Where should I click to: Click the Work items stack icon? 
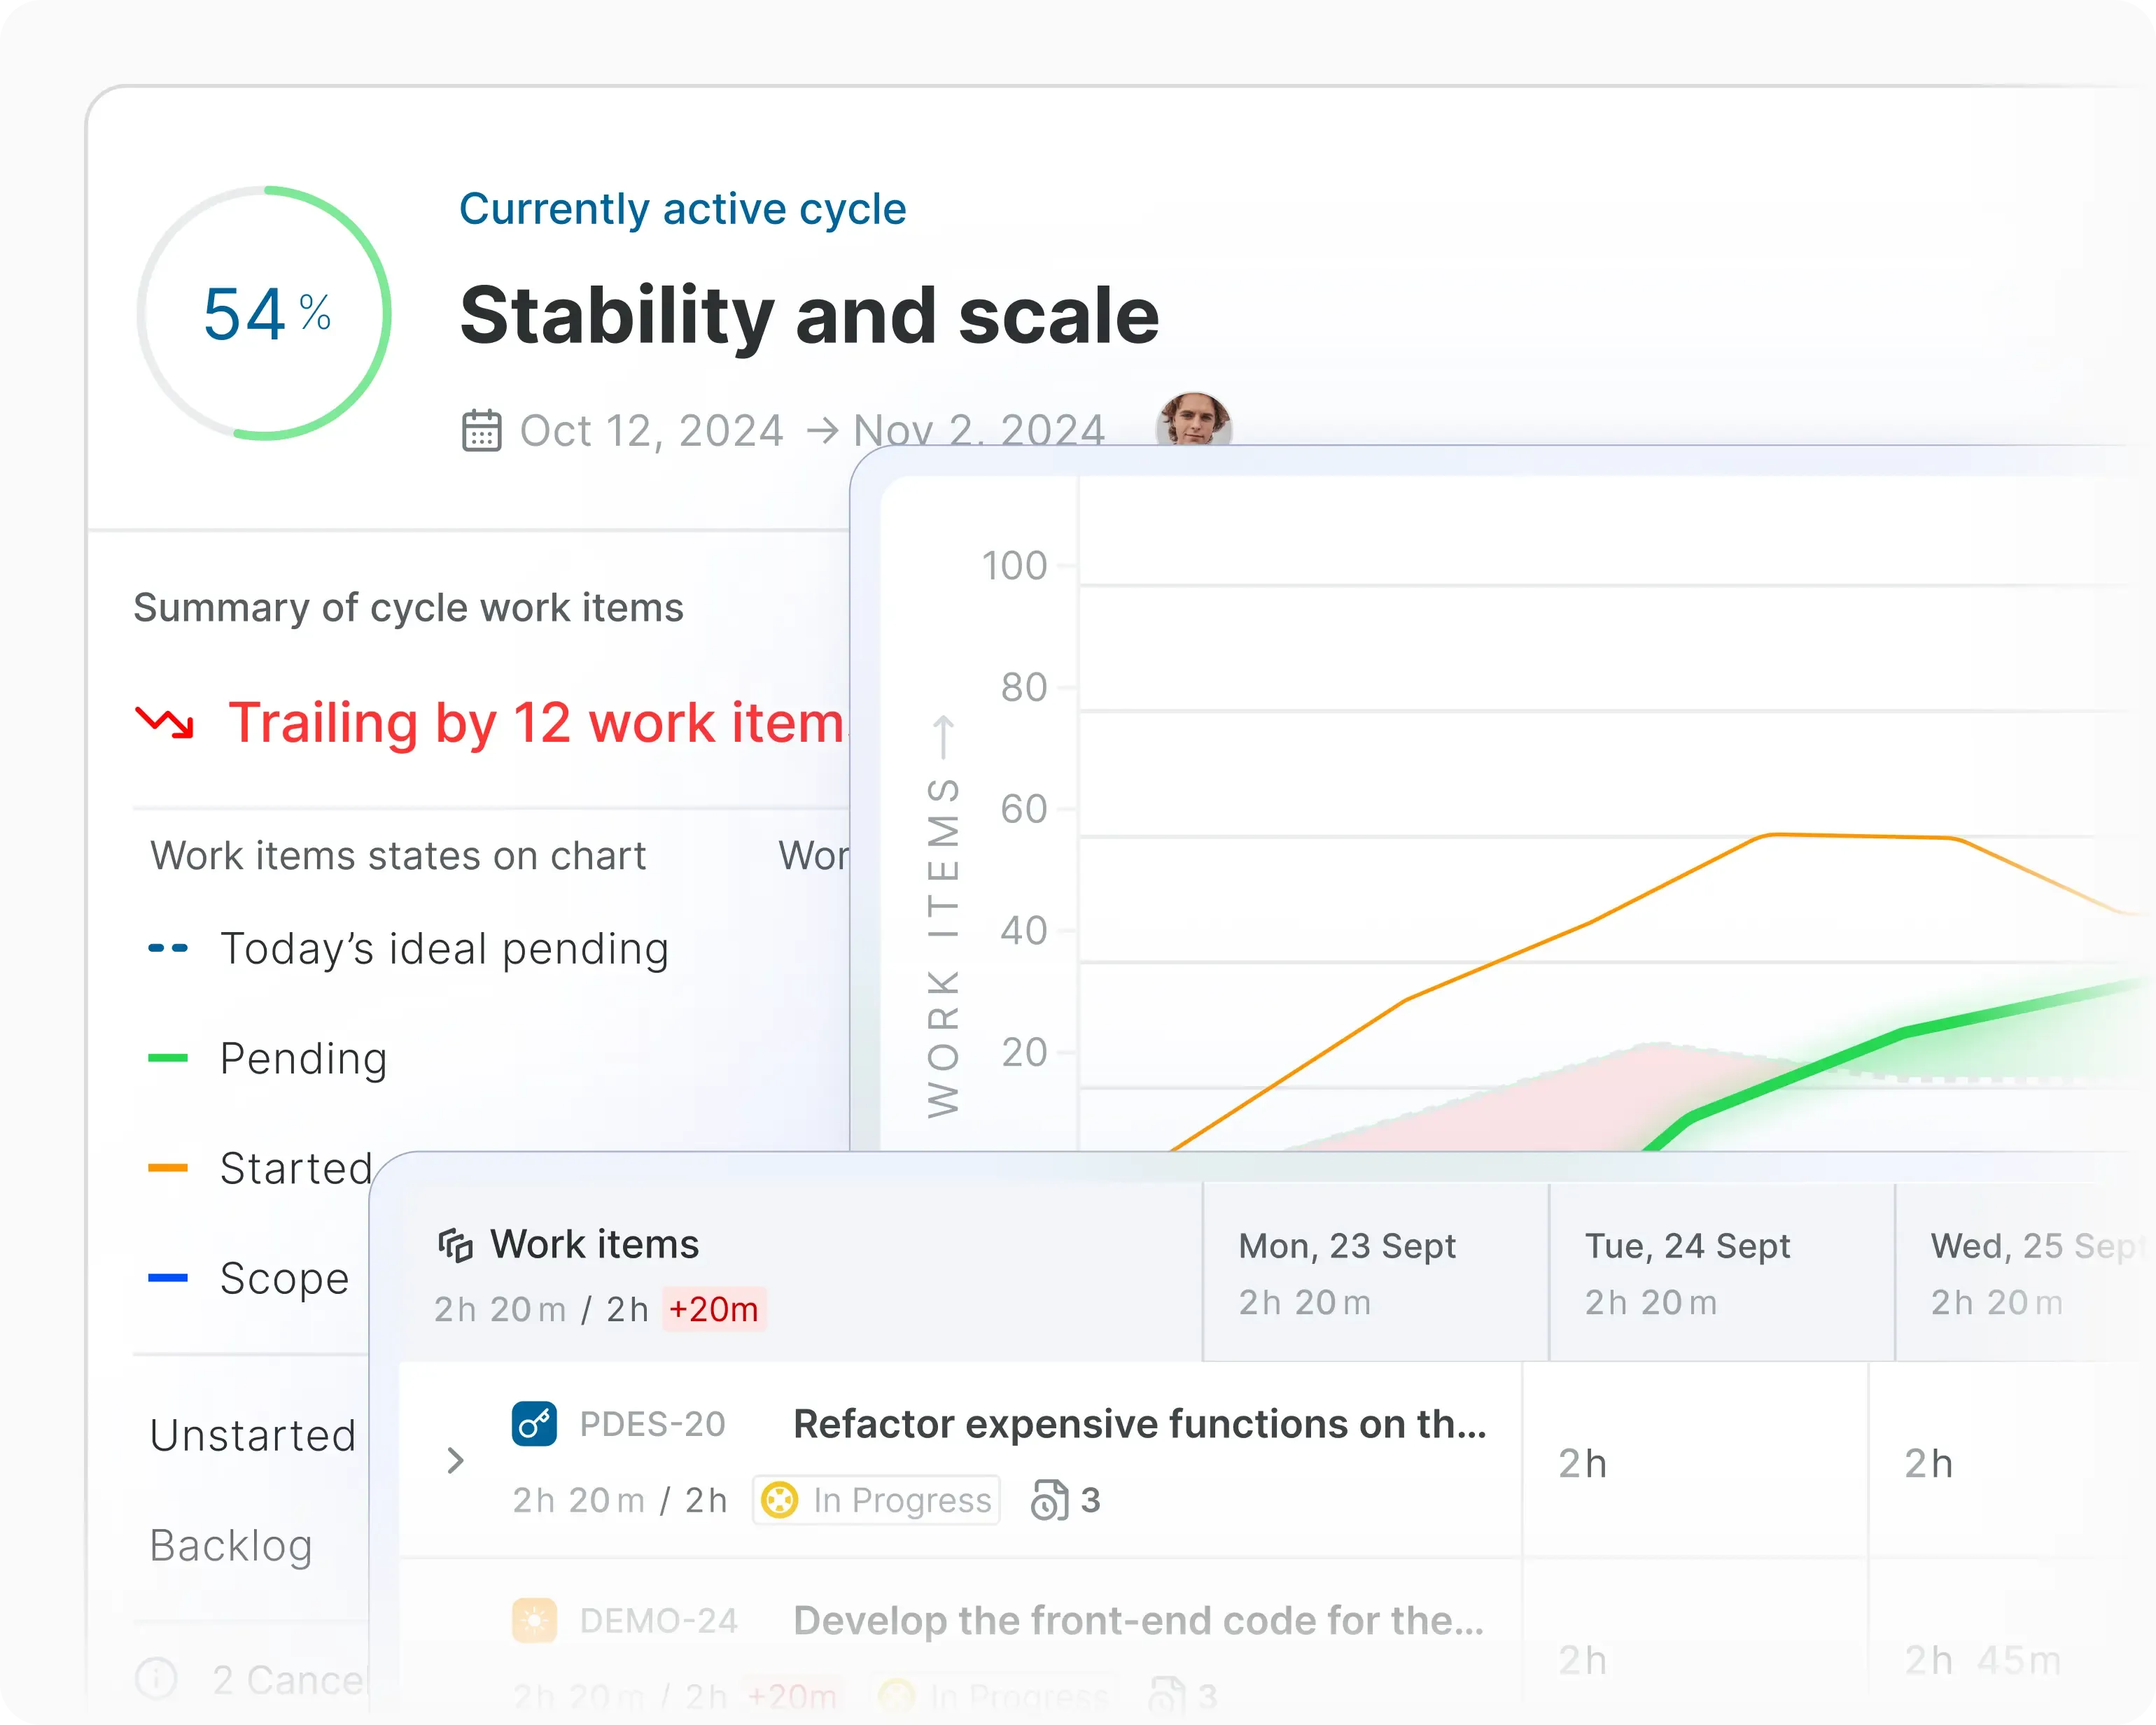[455, 1245]
